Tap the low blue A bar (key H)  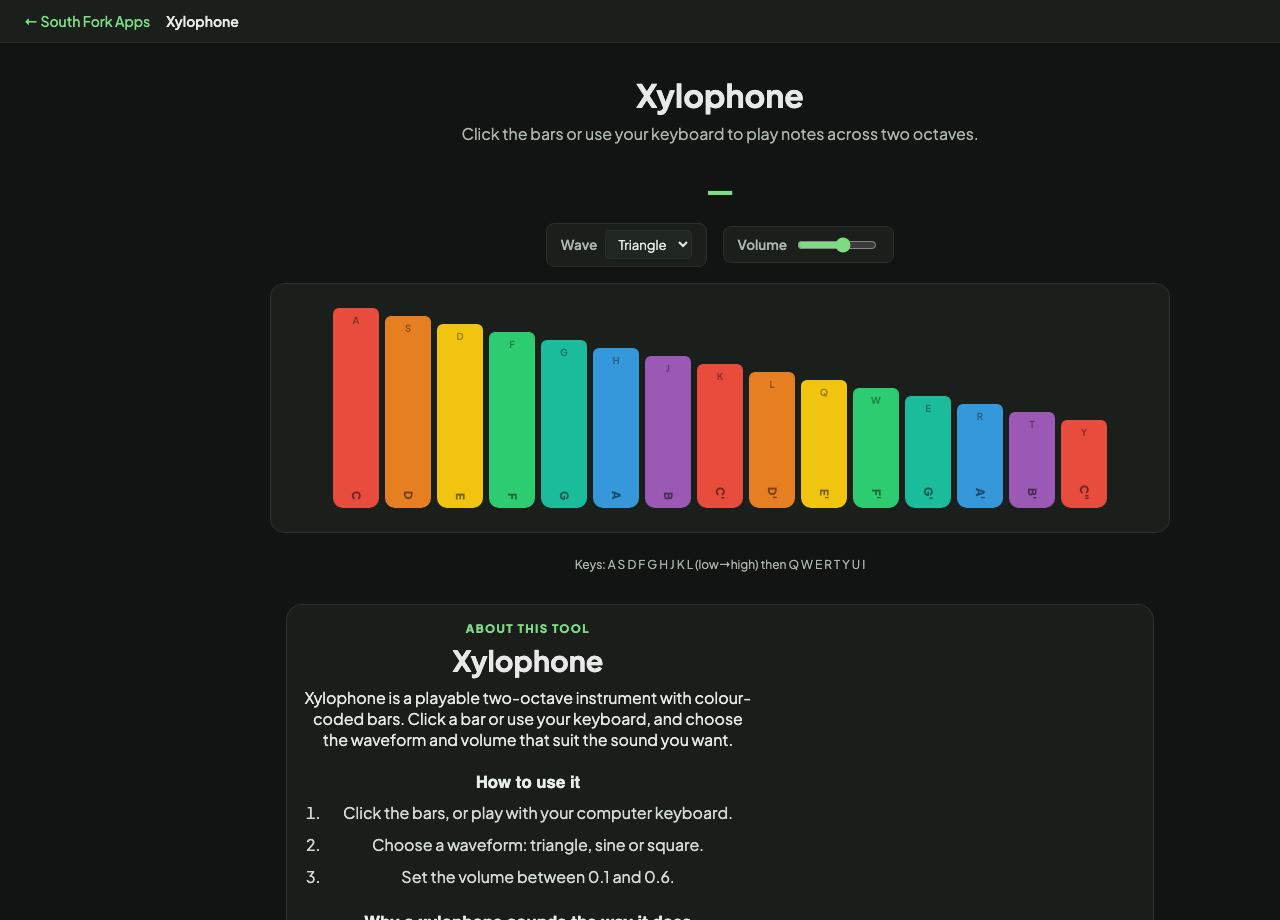coord(616,428)
